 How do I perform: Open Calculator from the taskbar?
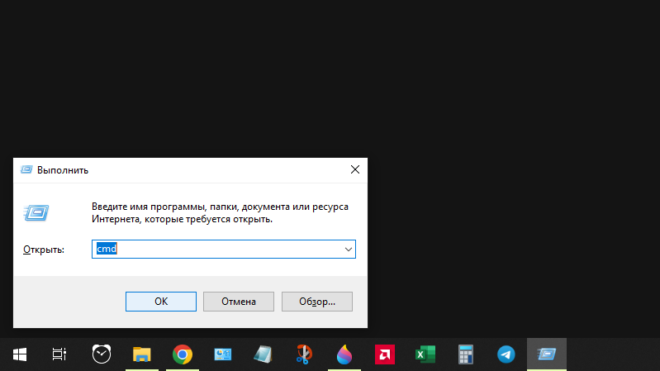[x=466, y=354]
